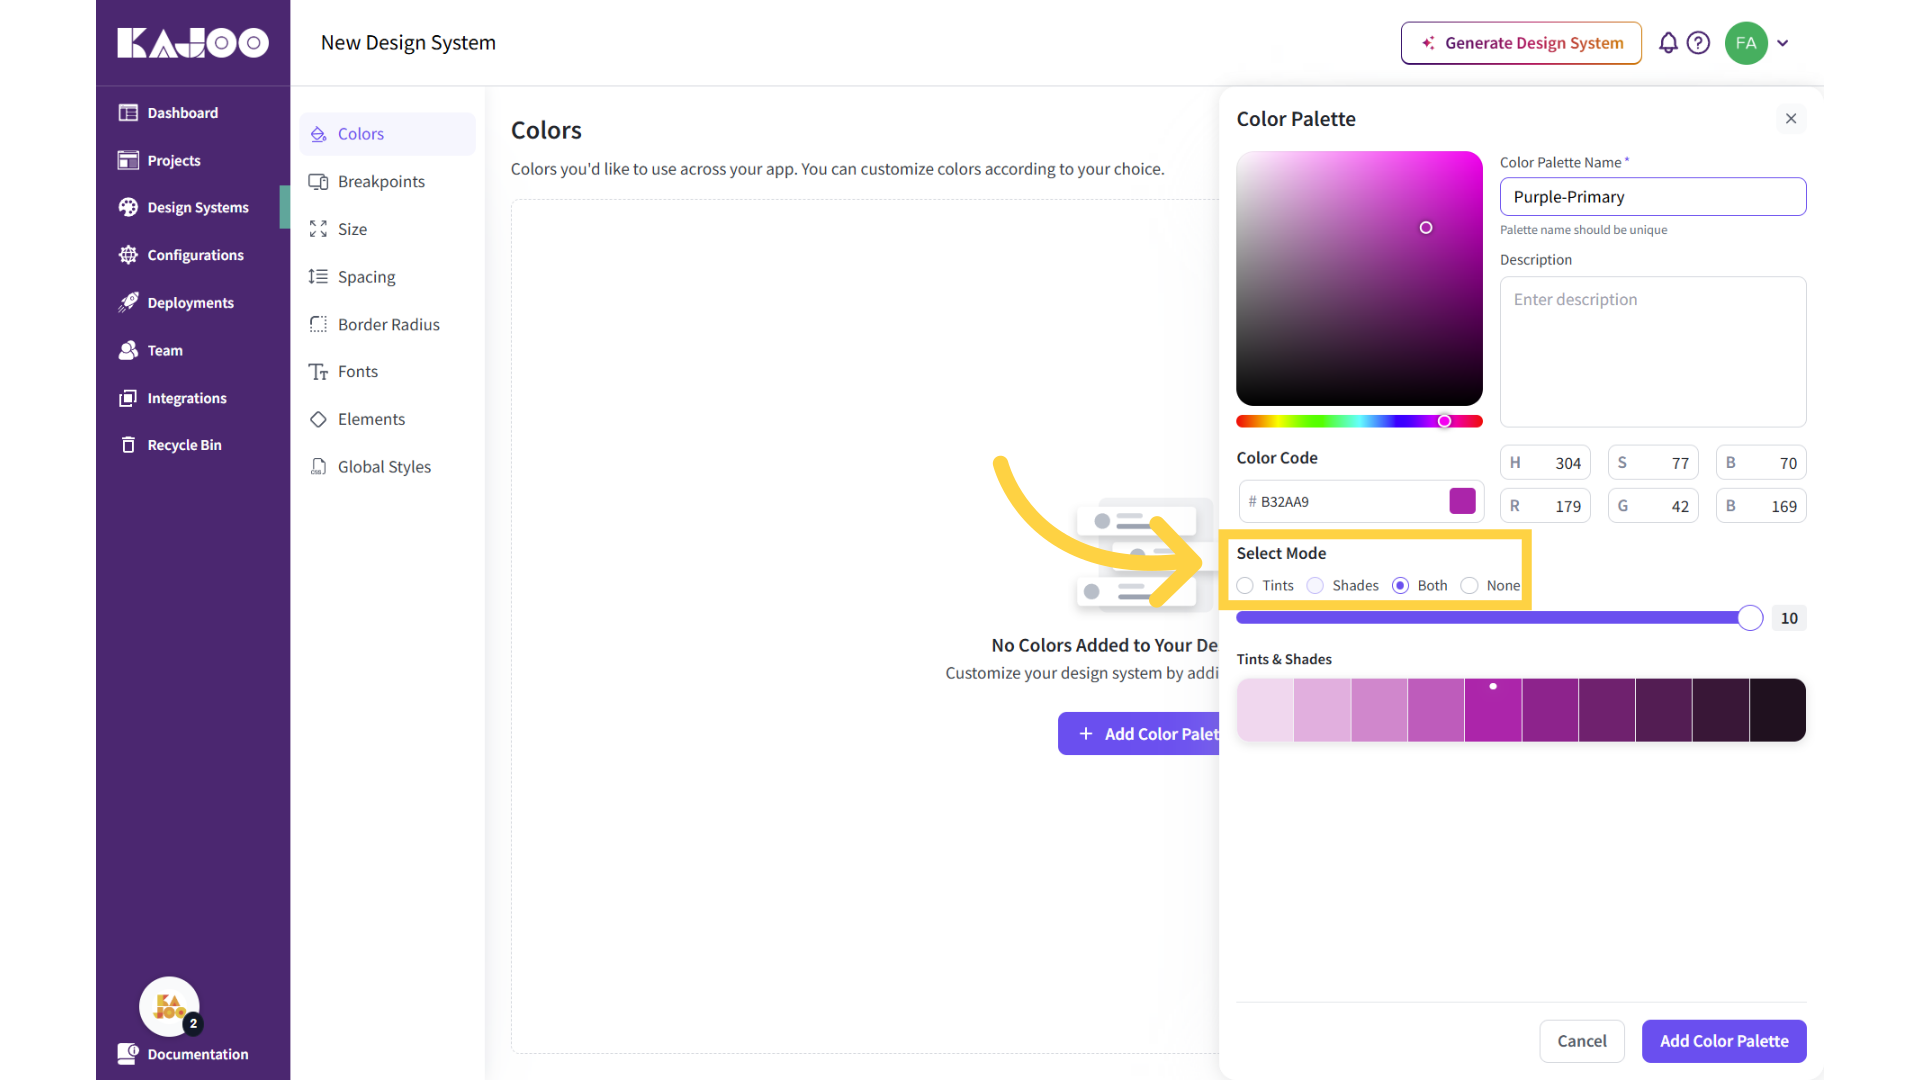The width and height of the screenshot is (1920, 1080).
Task: Open the help question mark icon
Action: [1698, 43]
